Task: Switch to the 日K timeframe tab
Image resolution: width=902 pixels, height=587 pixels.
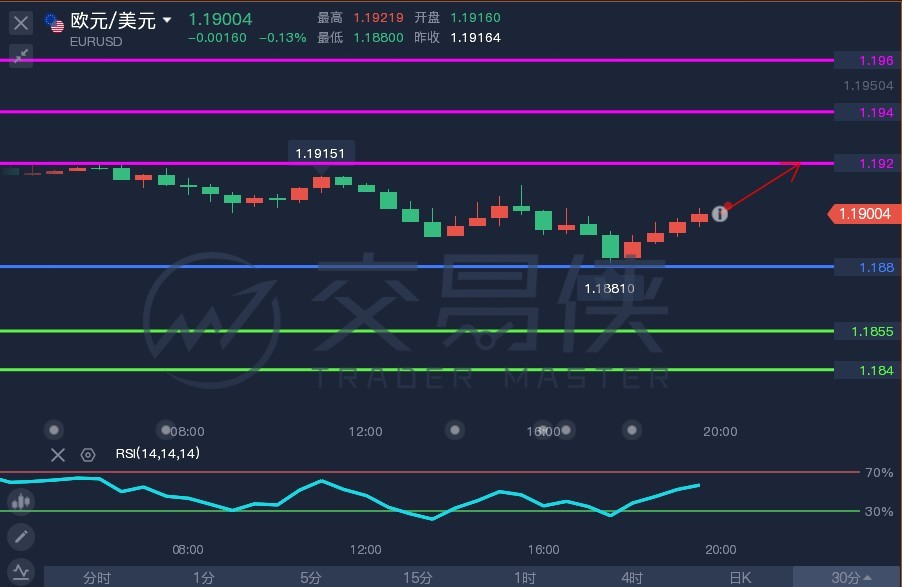Action: tap(740, 577)
